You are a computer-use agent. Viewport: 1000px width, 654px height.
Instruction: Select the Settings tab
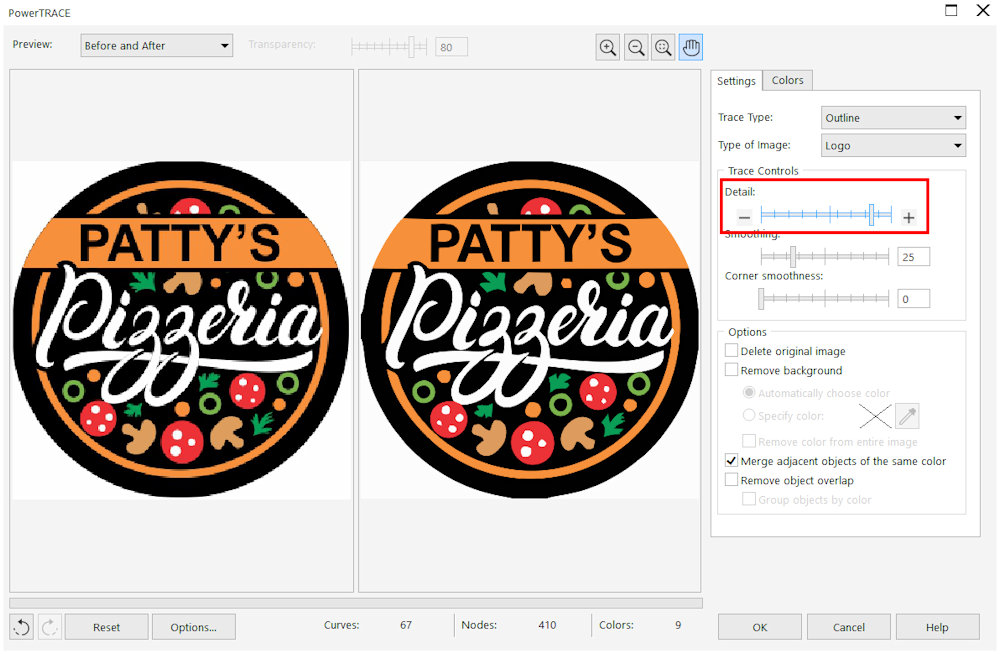point(736,81)
